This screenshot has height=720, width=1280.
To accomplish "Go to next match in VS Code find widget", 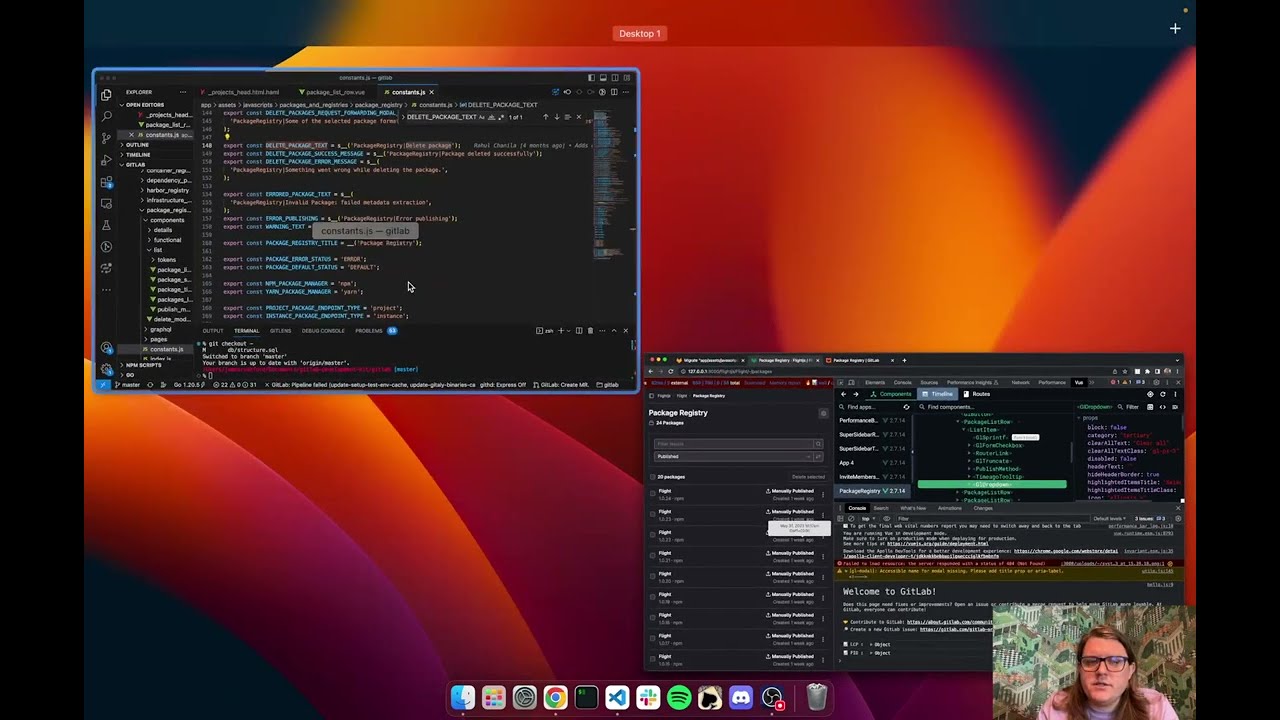I will point(556,117).
